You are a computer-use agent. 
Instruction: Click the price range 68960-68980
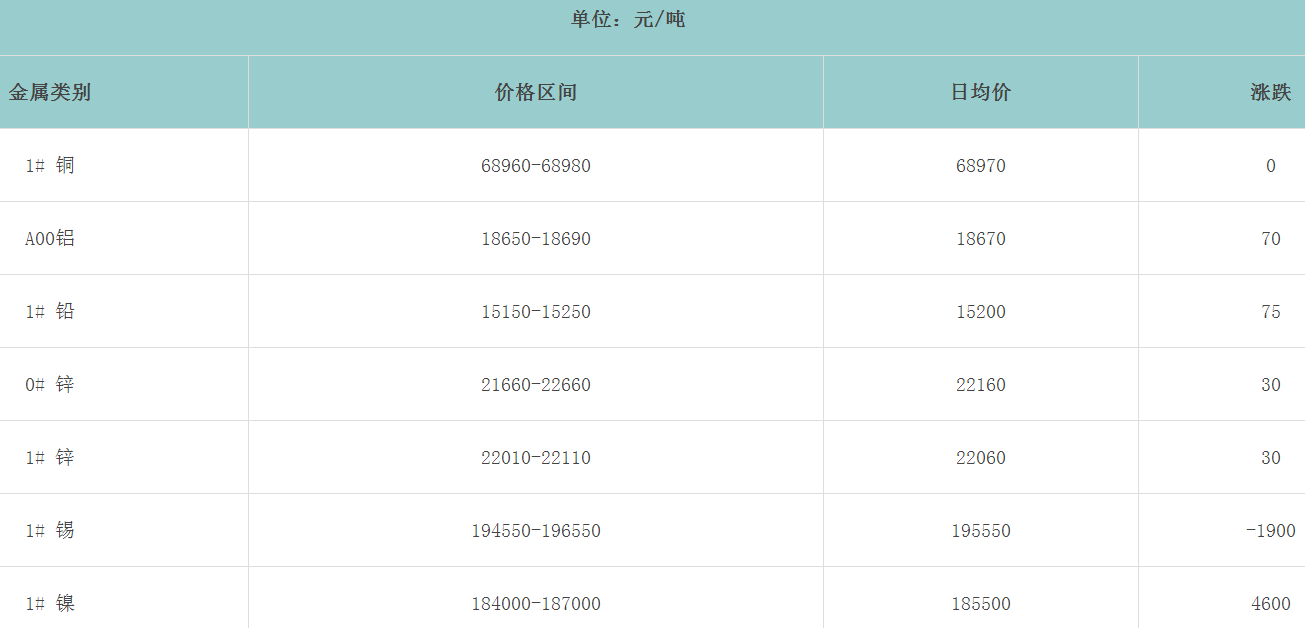[536, 166]
